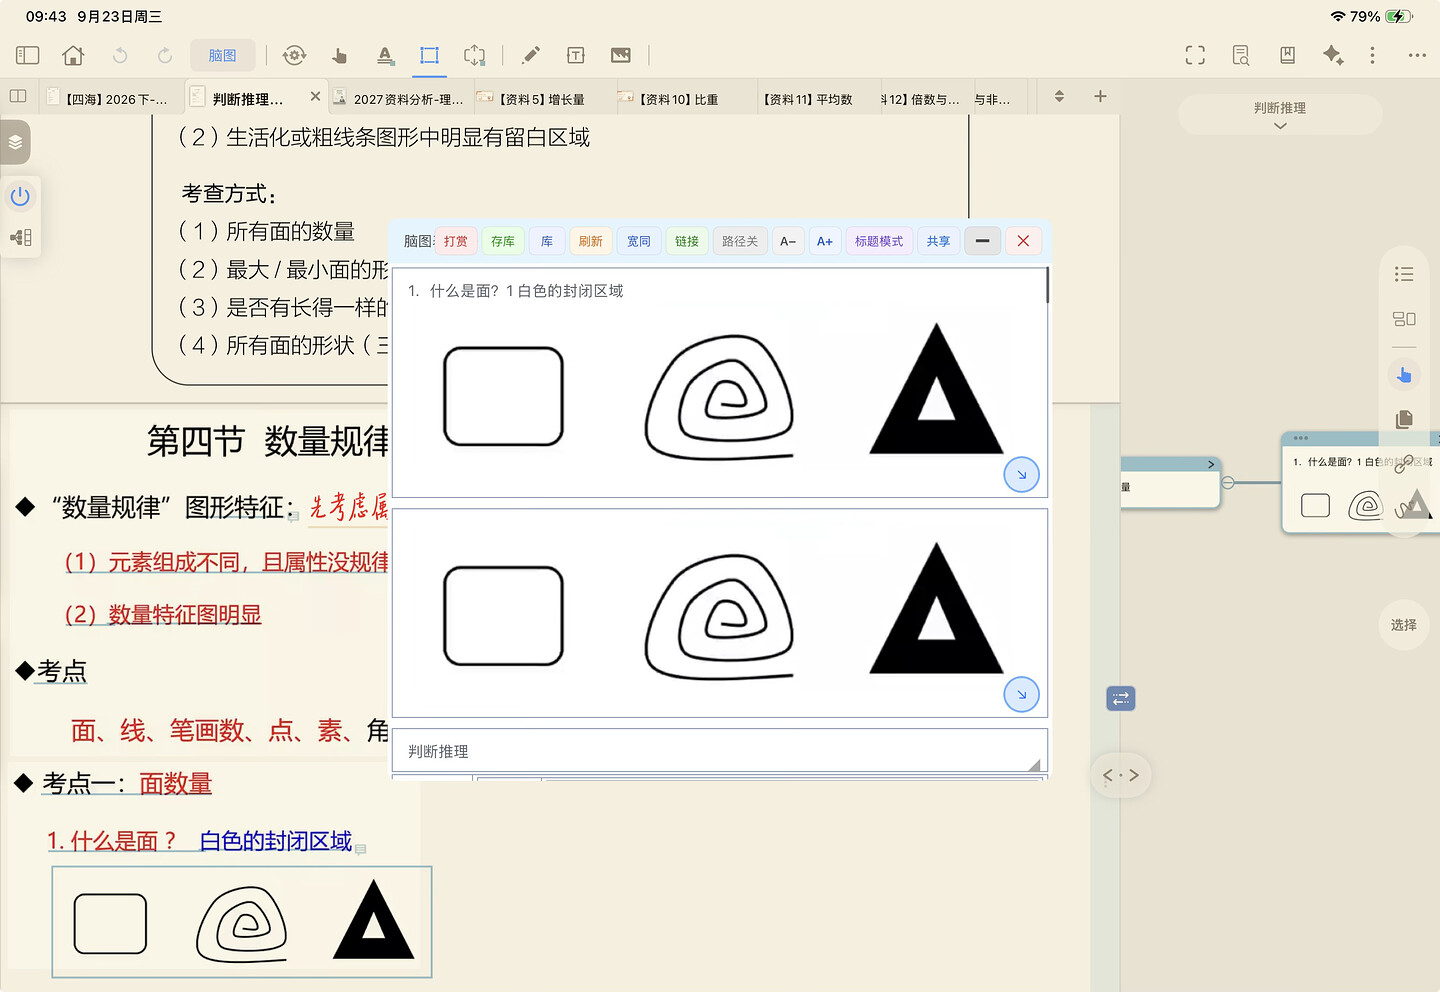The height and width of the screenshot is (992, 1440).
Task: Click the 打赏 button
Action: (x=456, y=241)
